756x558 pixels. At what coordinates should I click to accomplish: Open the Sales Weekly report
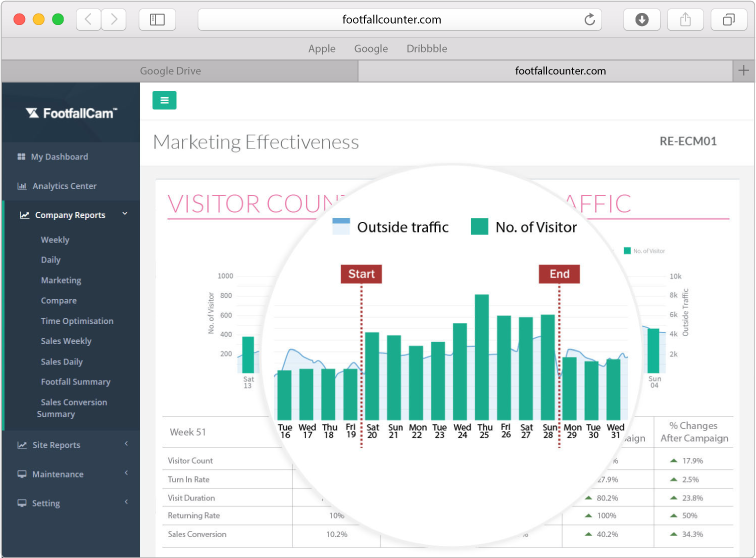(66, 341)
